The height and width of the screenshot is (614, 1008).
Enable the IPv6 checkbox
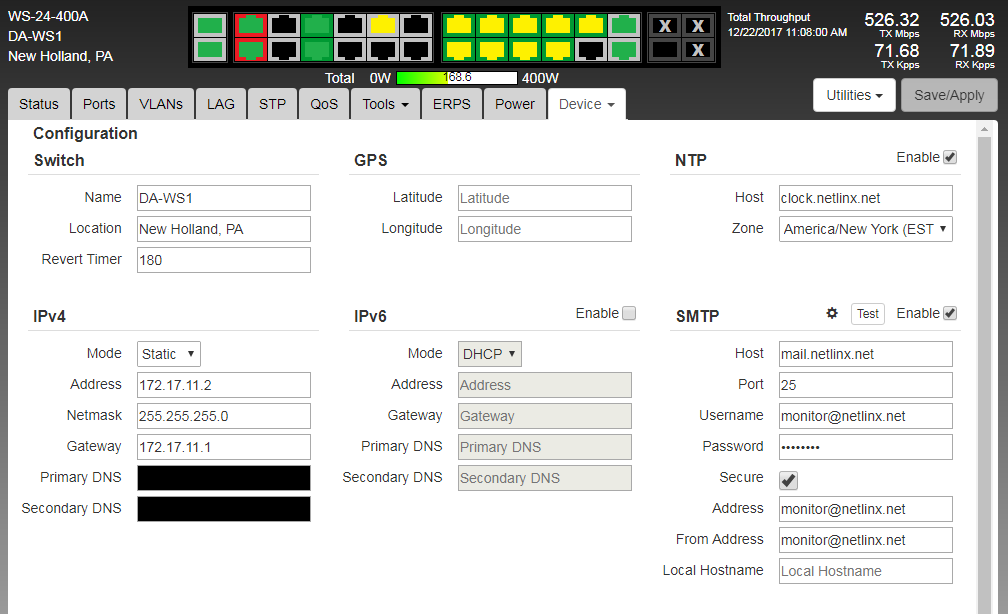coord(629,313)
